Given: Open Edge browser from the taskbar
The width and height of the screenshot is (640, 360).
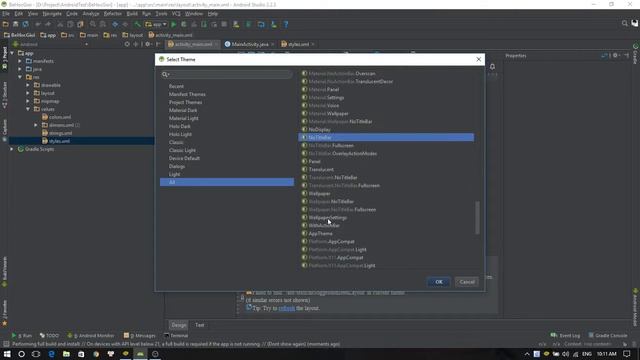Looking at the screenshot, I should 51,354.
